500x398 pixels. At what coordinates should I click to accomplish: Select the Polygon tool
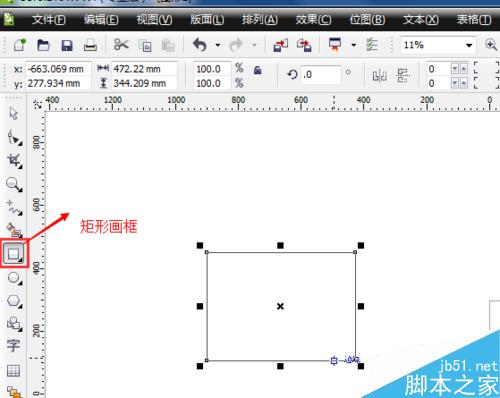pyautogui.click(x=14, y=301)
